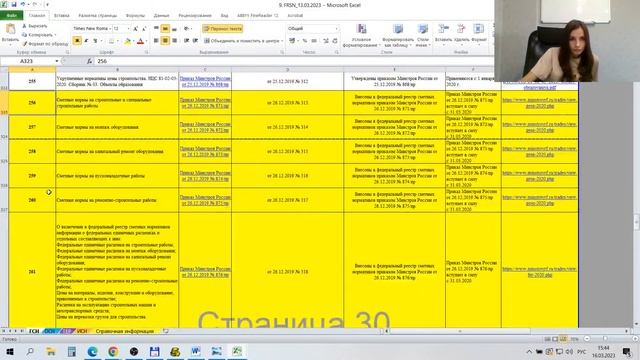Click the decrease indent icon

(186, 41)
